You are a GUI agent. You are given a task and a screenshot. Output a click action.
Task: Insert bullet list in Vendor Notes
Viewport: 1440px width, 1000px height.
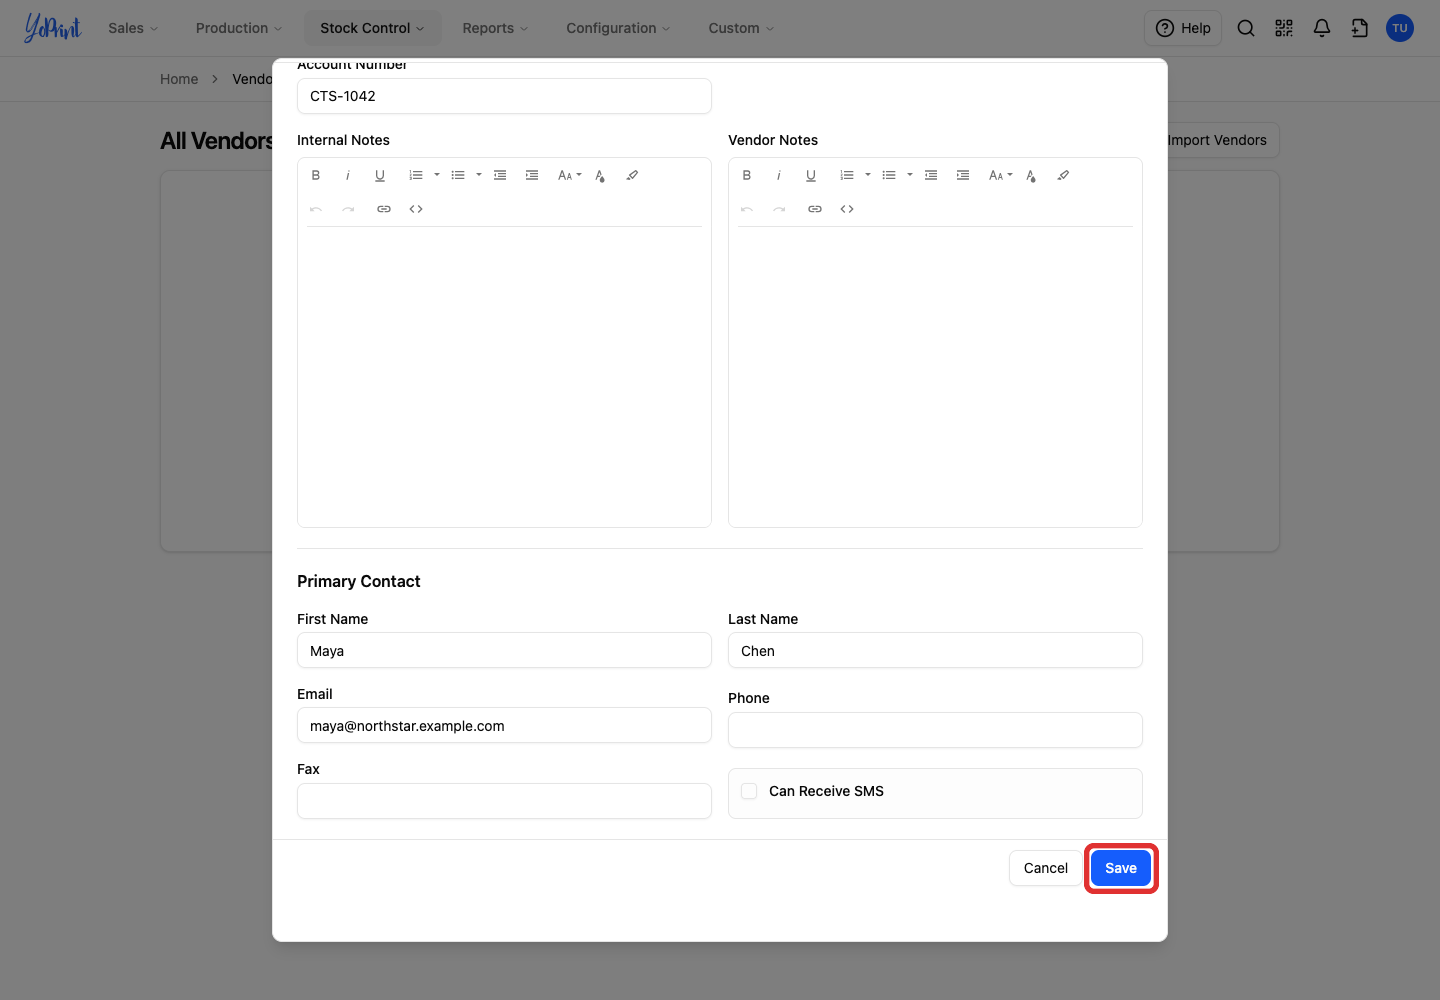point(889,175)
